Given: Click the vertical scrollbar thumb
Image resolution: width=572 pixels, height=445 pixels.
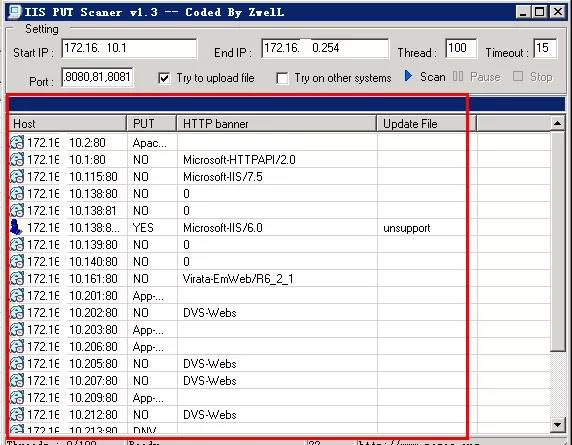Looking at the screenshot, I should pos(557,241).
